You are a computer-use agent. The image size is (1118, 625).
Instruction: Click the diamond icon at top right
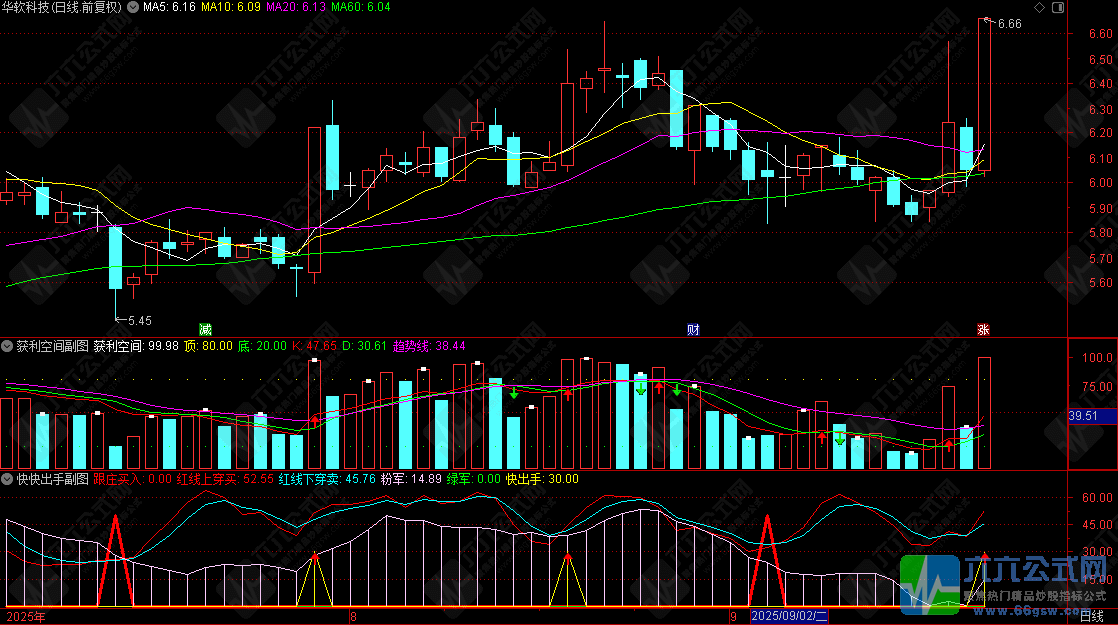1039,7
